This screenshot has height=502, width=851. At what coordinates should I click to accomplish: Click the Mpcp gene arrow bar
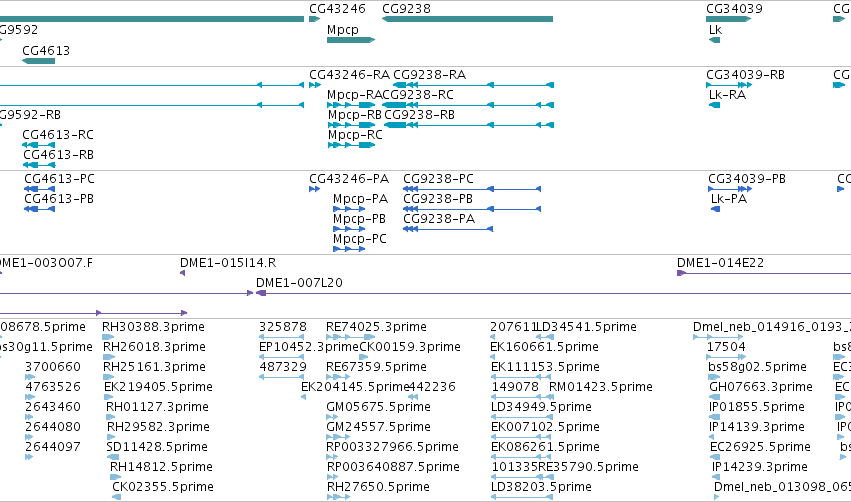[351, 40]
